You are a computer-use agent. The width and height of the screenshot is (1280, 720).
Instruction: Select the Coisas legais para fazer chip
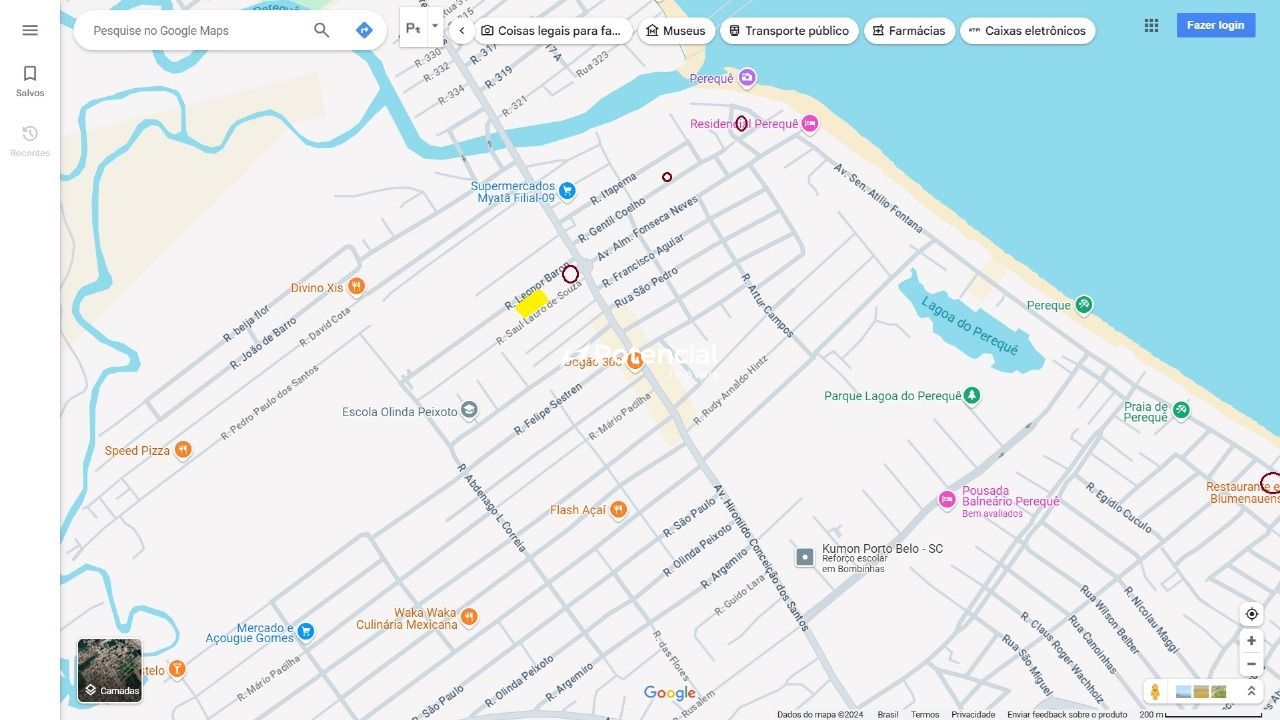point(551,31)
